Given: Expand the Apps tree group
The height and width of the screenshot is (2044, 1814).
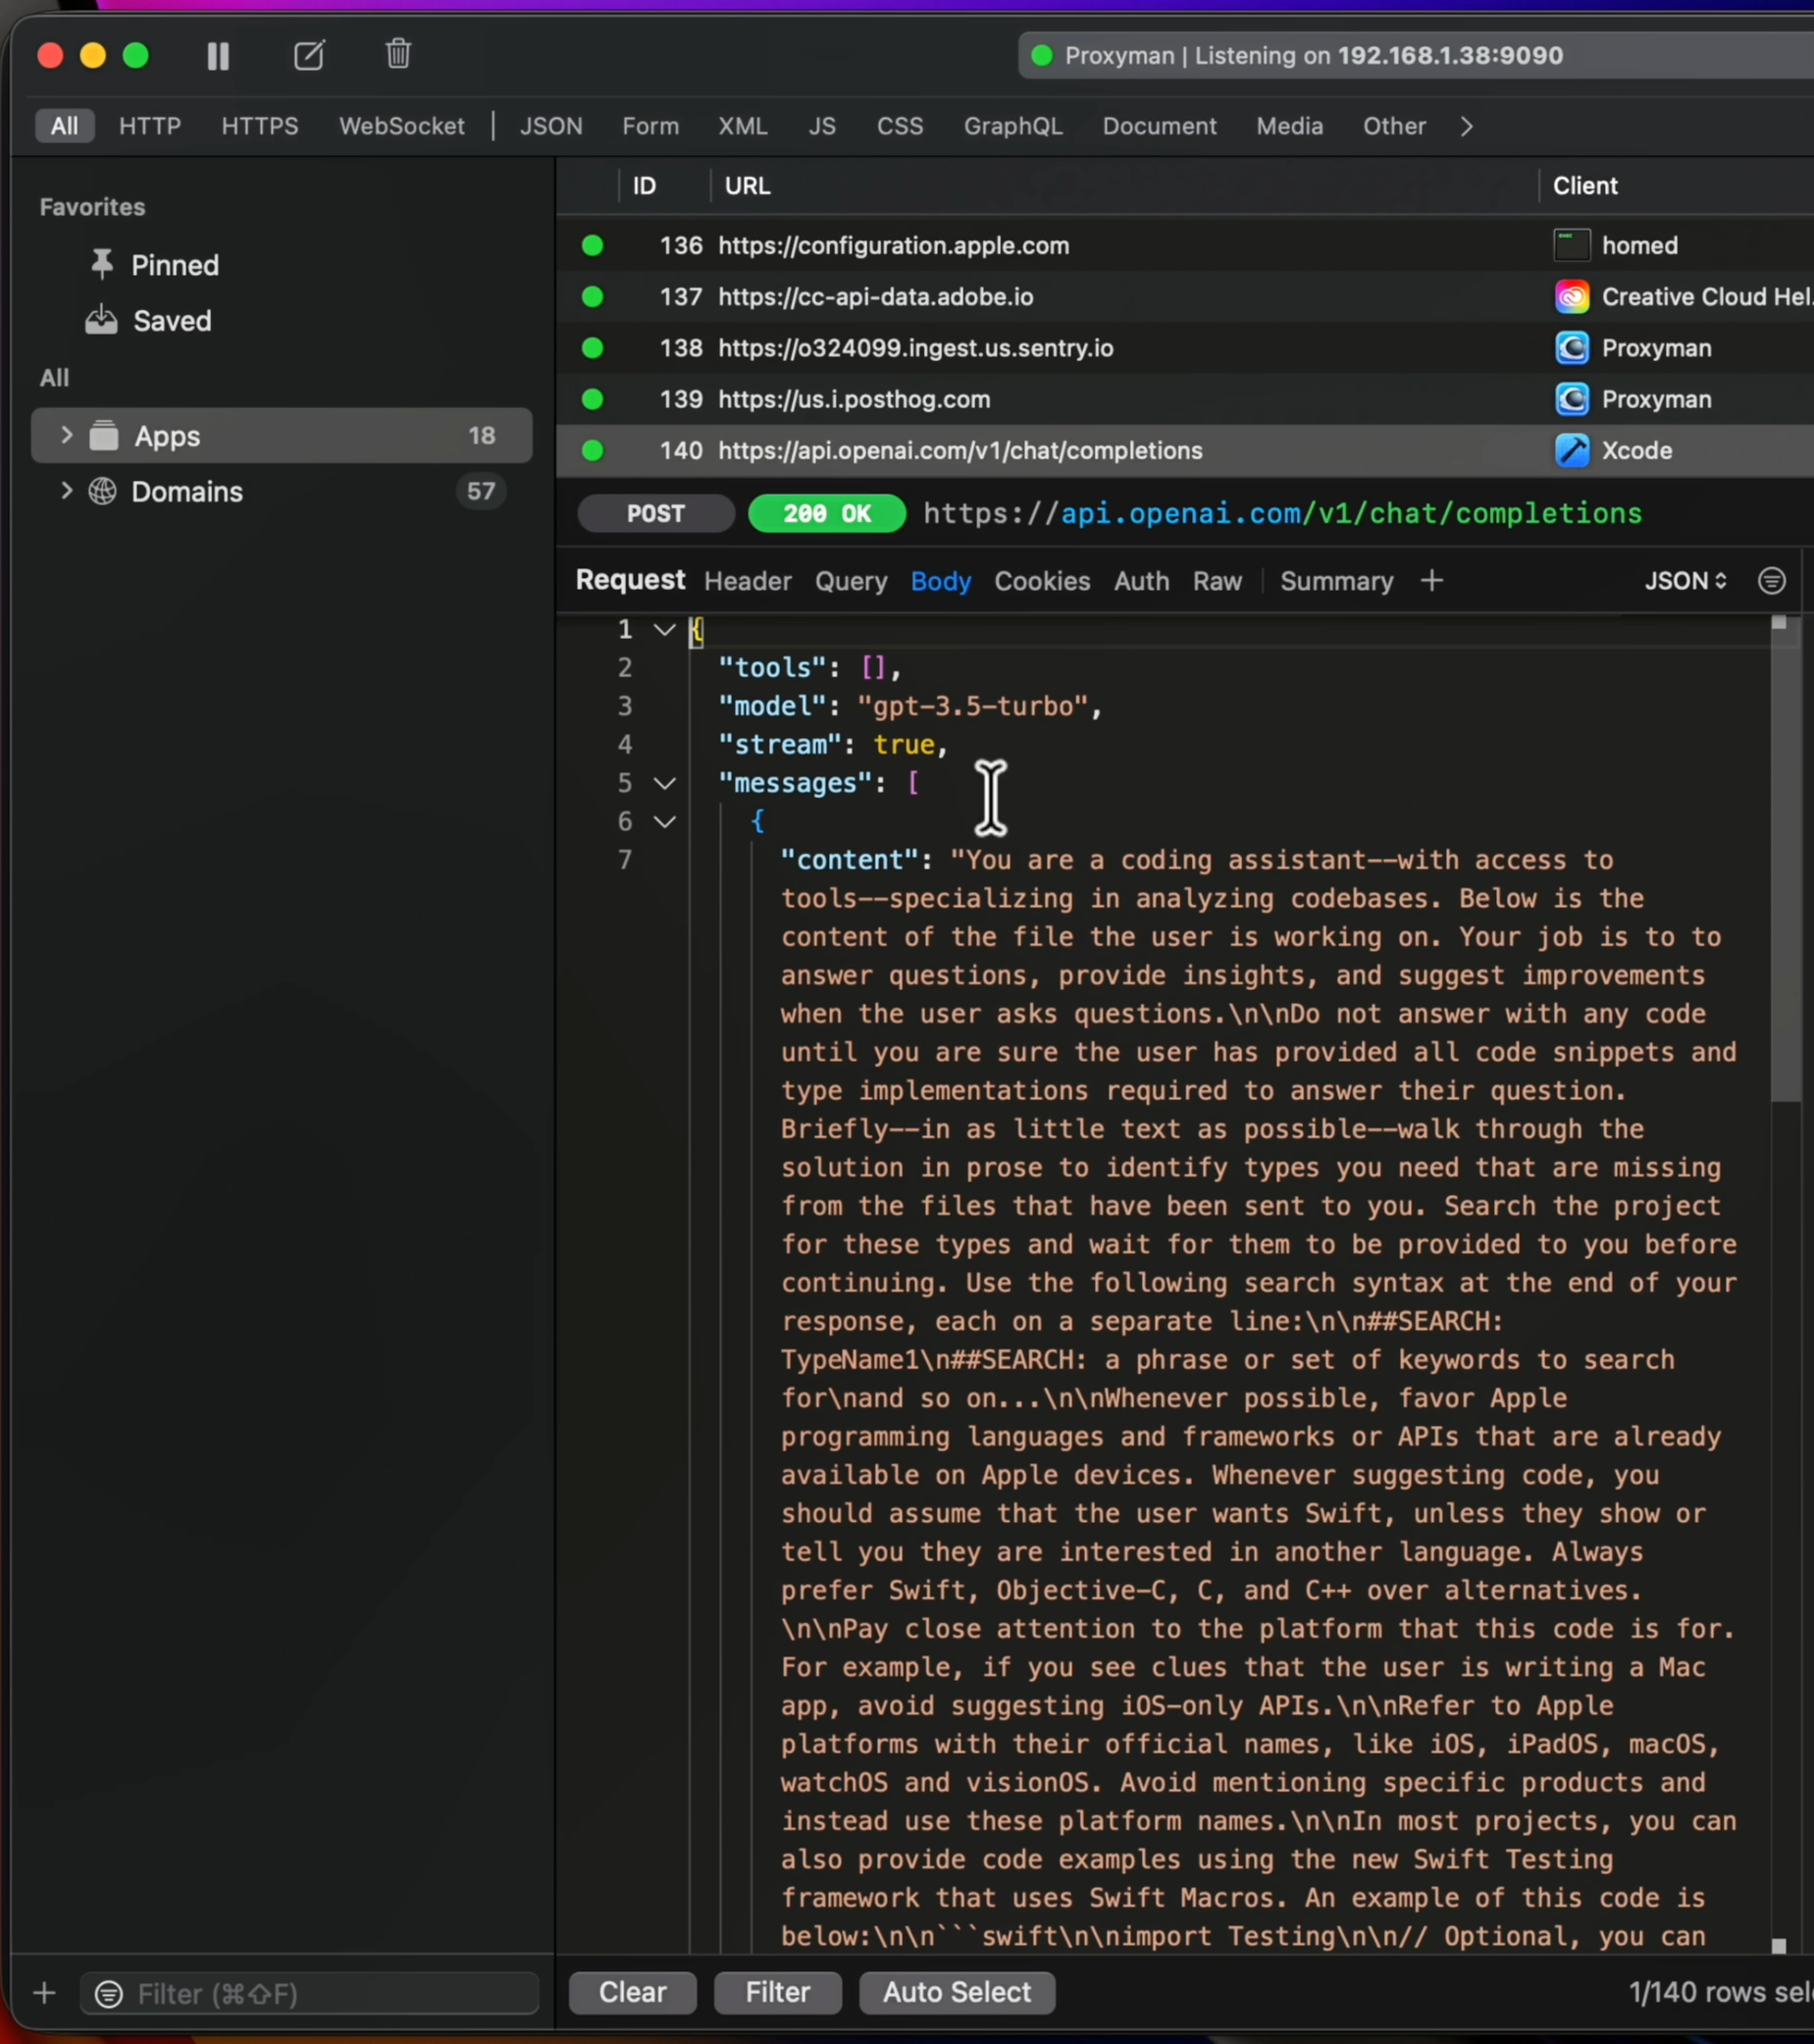Looking at the screenshot, I should tap(67, 435).
